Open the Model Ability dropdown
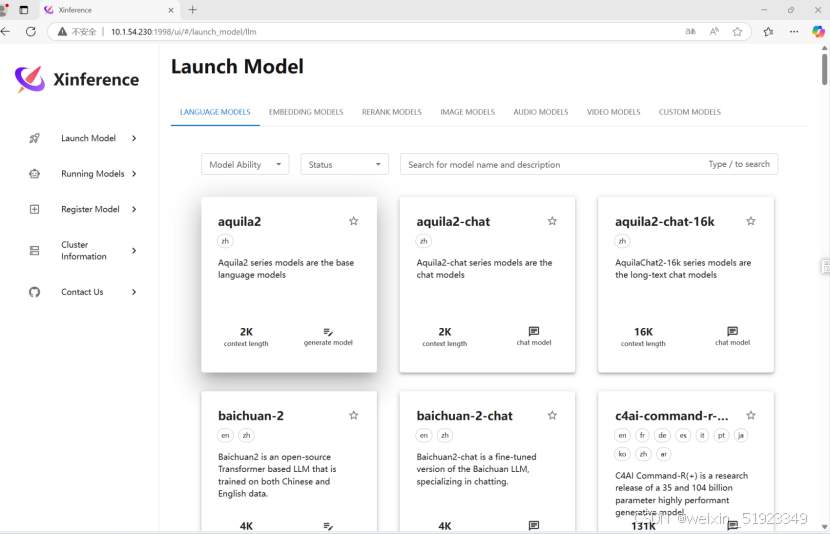 click(x=245, y=165)
